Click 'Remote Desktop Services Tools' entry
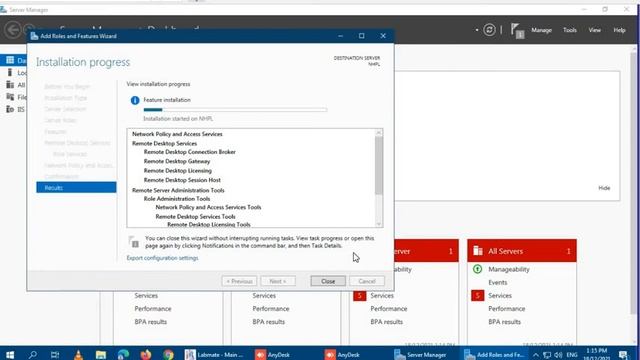Viewport: 640px width, 360px height. pyautogui.click(x=195, y=217)
